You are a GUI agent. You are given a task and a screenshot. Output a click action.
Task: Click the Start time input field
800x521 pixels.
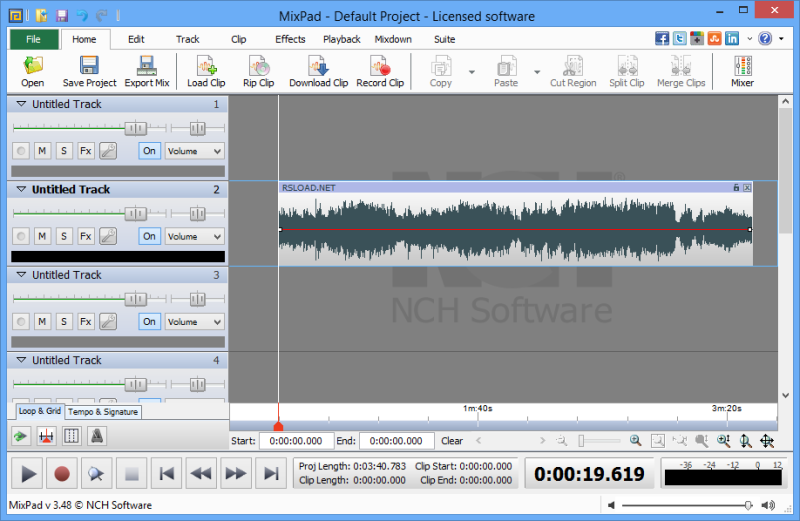[296, 441]
